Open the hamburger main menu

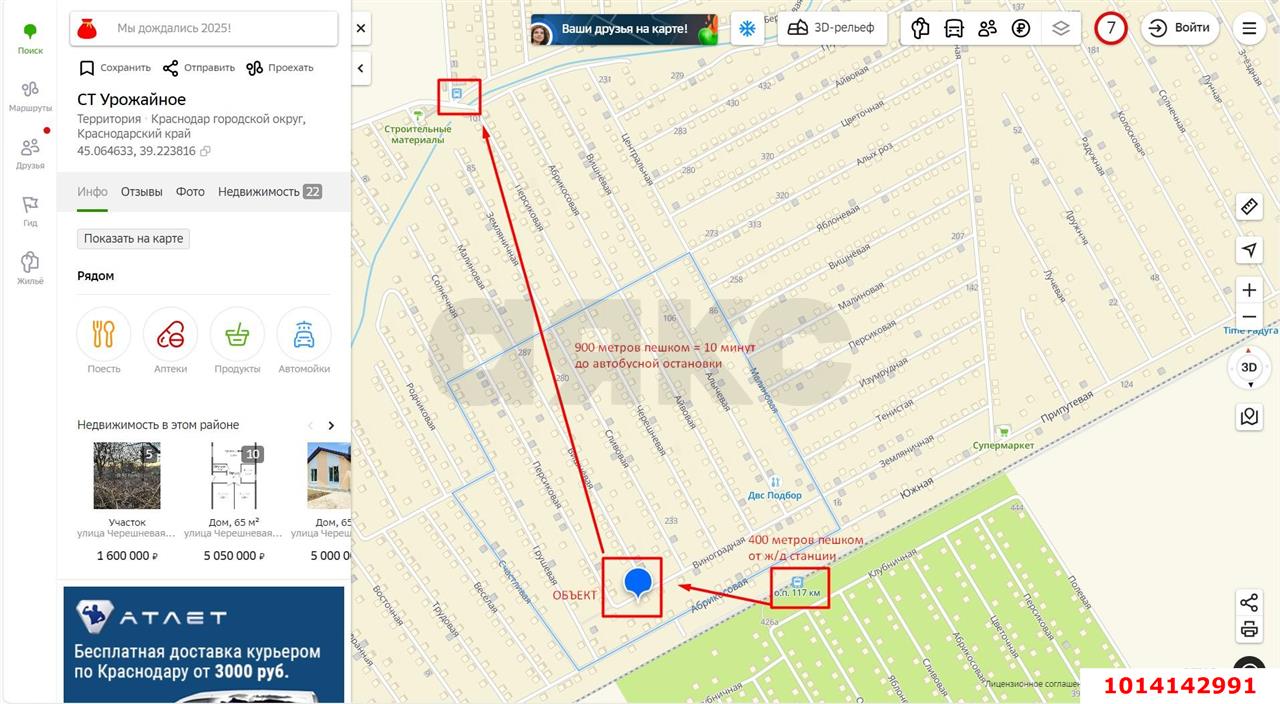tap(1249, 28)
